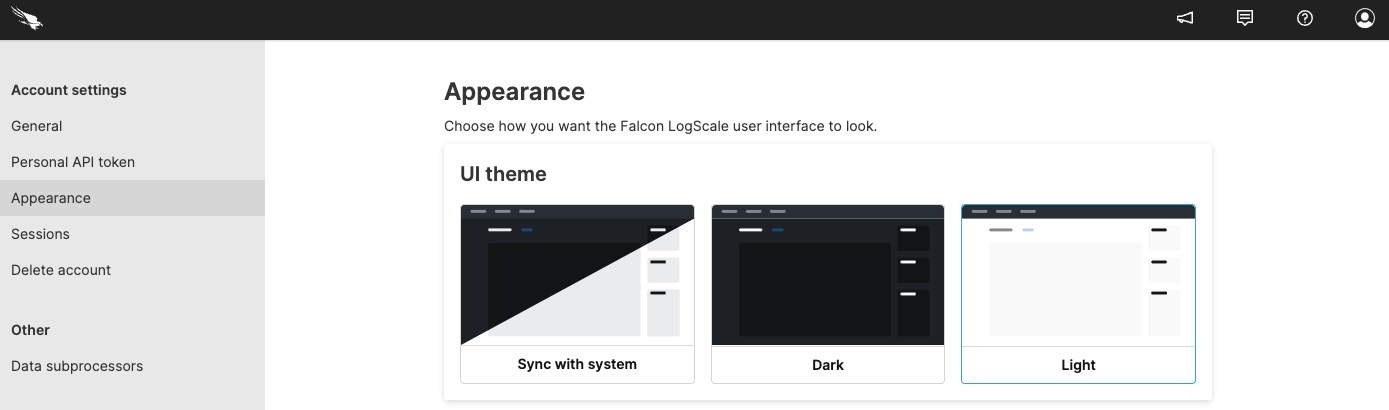1389x410 pixels.
Task: Open the announcements megaphone icon
Action: (1185, 18)
